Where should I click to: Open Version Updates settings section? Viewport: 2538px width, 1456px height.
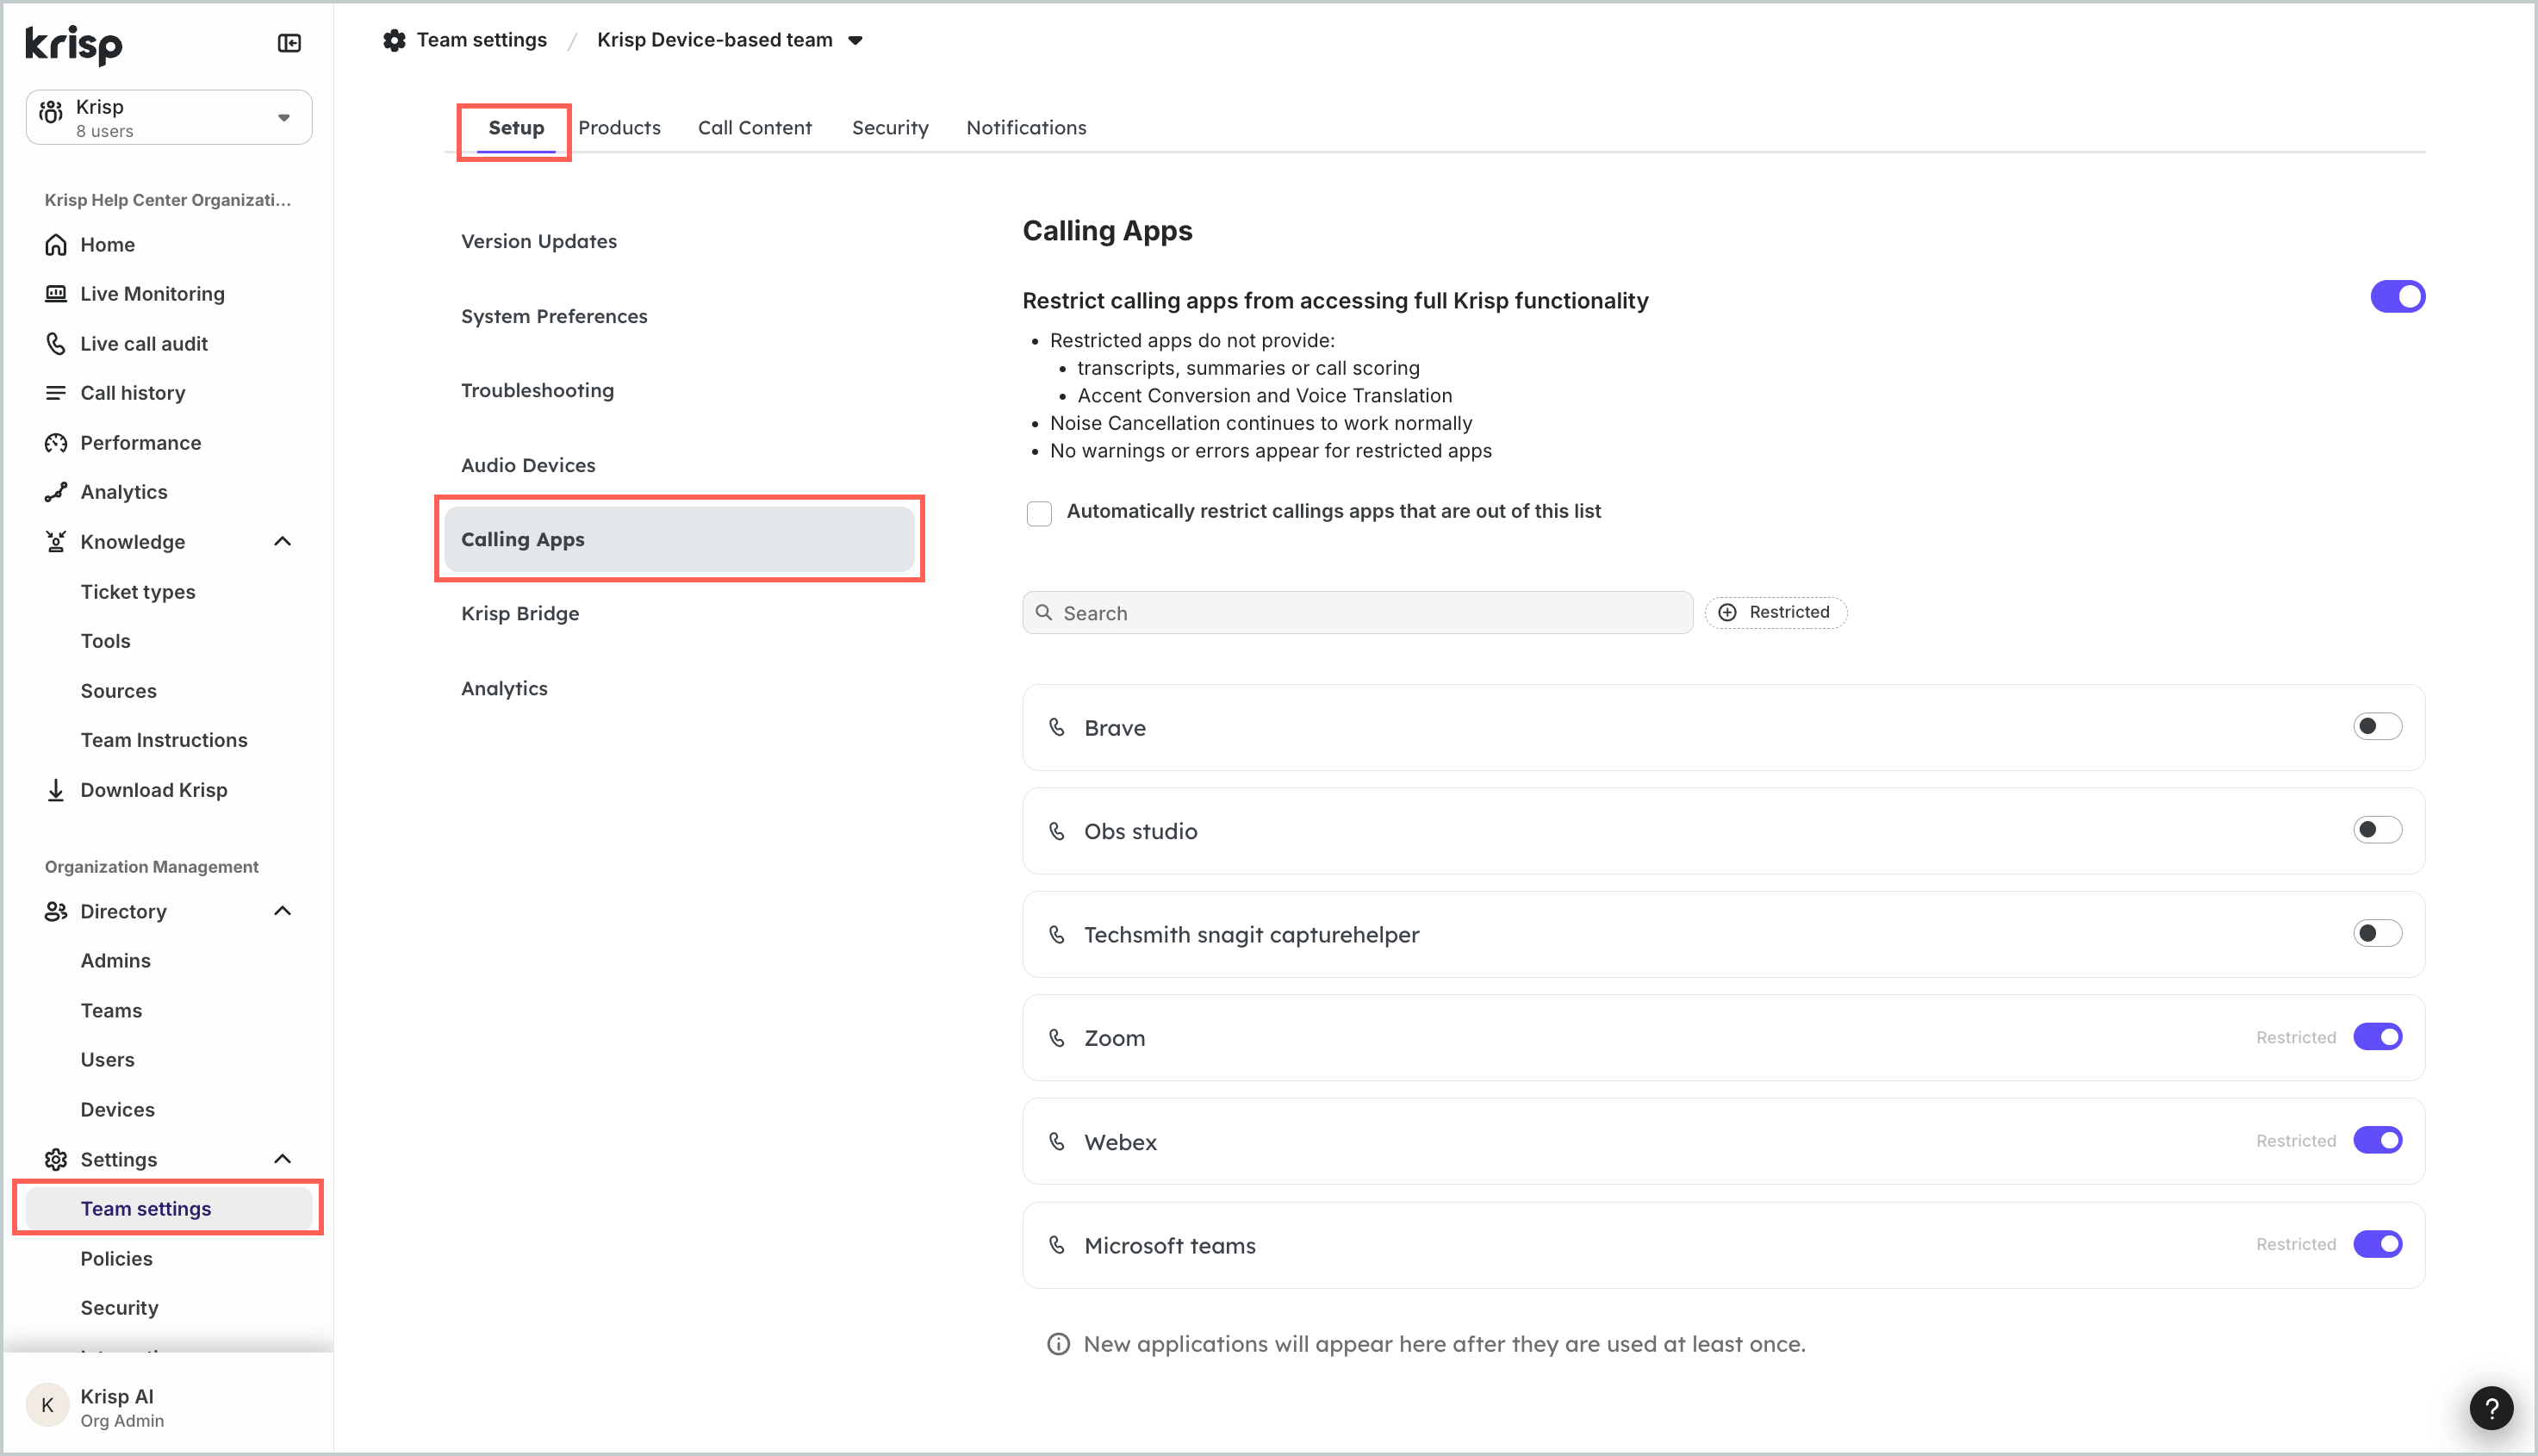(x=539, y=242)
